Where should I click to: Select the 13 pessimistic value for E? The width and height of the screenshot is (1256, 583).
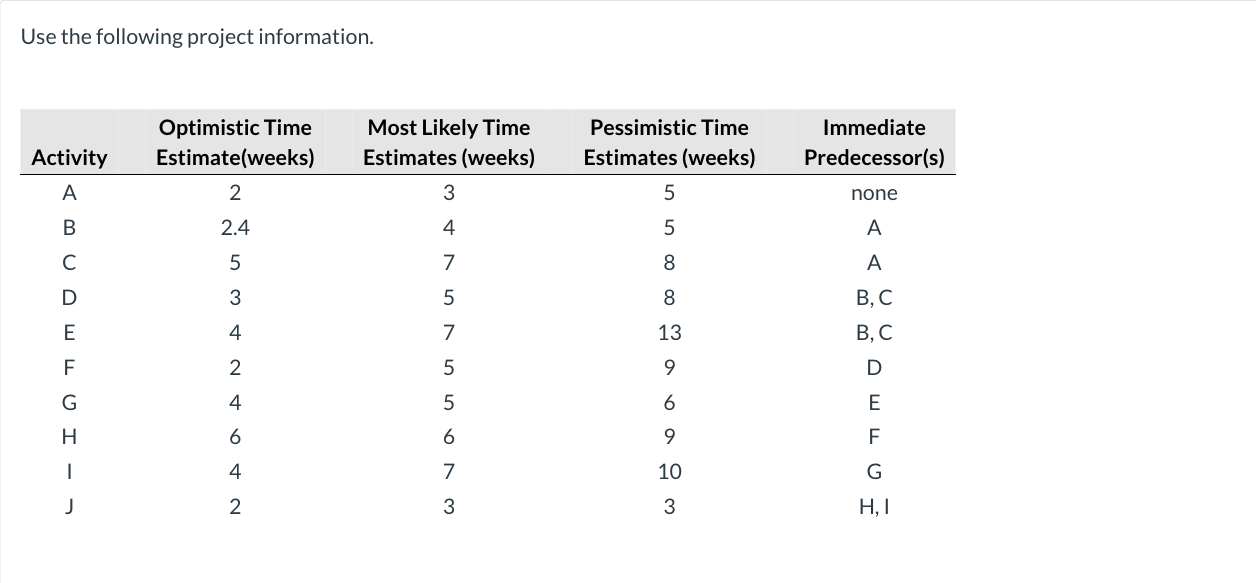pos(669,332)
